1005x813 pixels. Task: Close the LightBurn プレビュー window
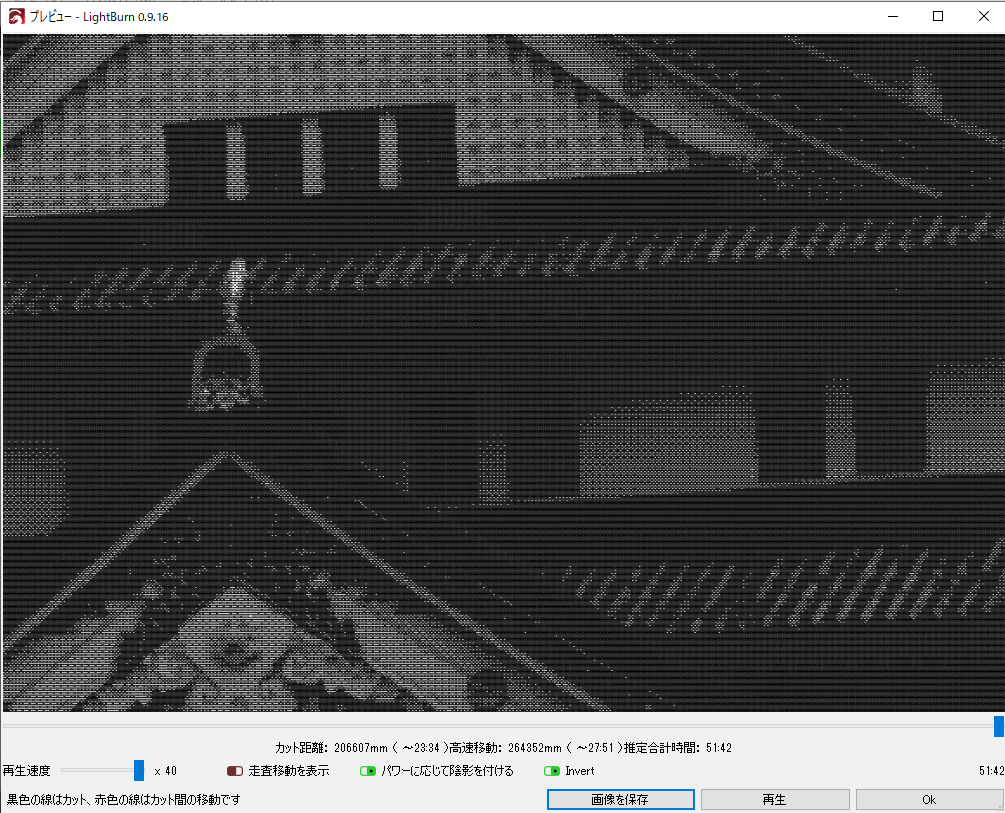point(983,17)
